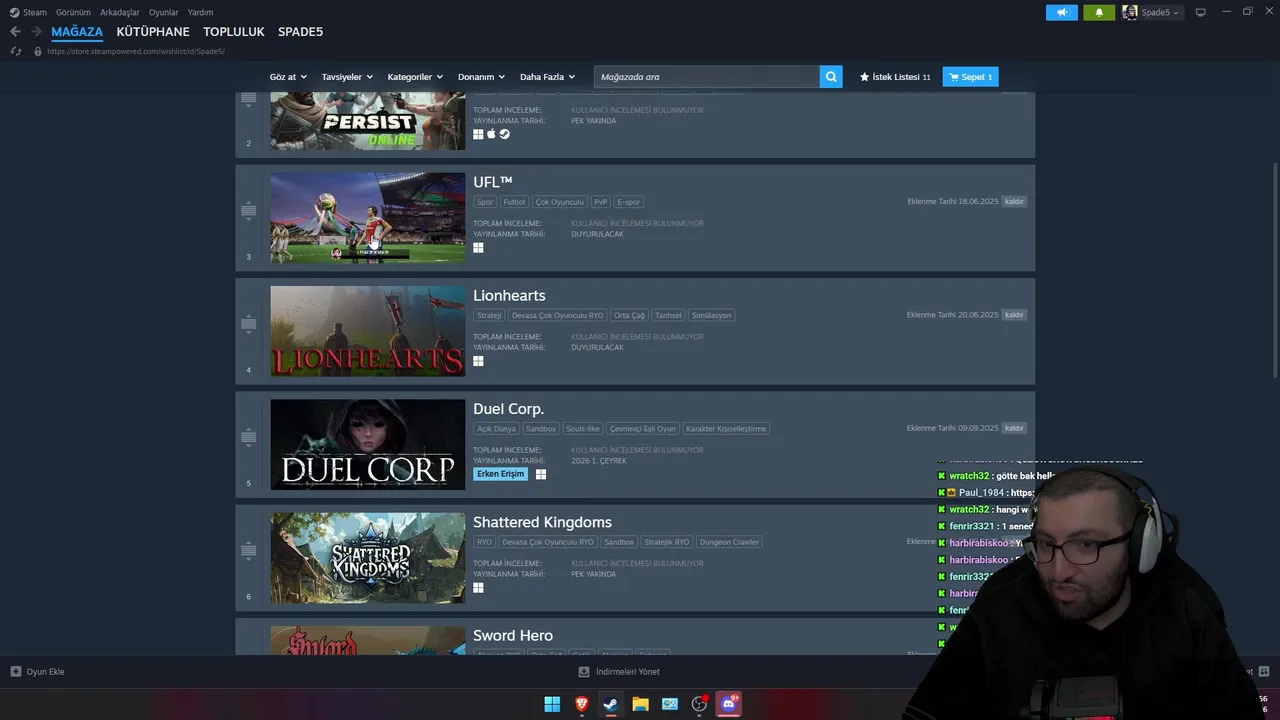Remove UFL with its kaldır button
Image resolution: width=1280 pixels, height=720 pixels.
[1014, 201]
